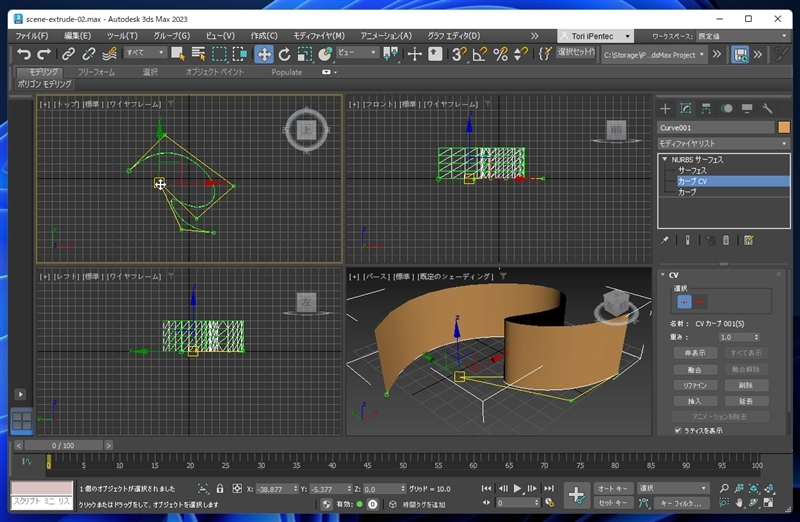Open the ファイル(F) menu
Viewport: 800px width, 522px height.
pos(32,36)
